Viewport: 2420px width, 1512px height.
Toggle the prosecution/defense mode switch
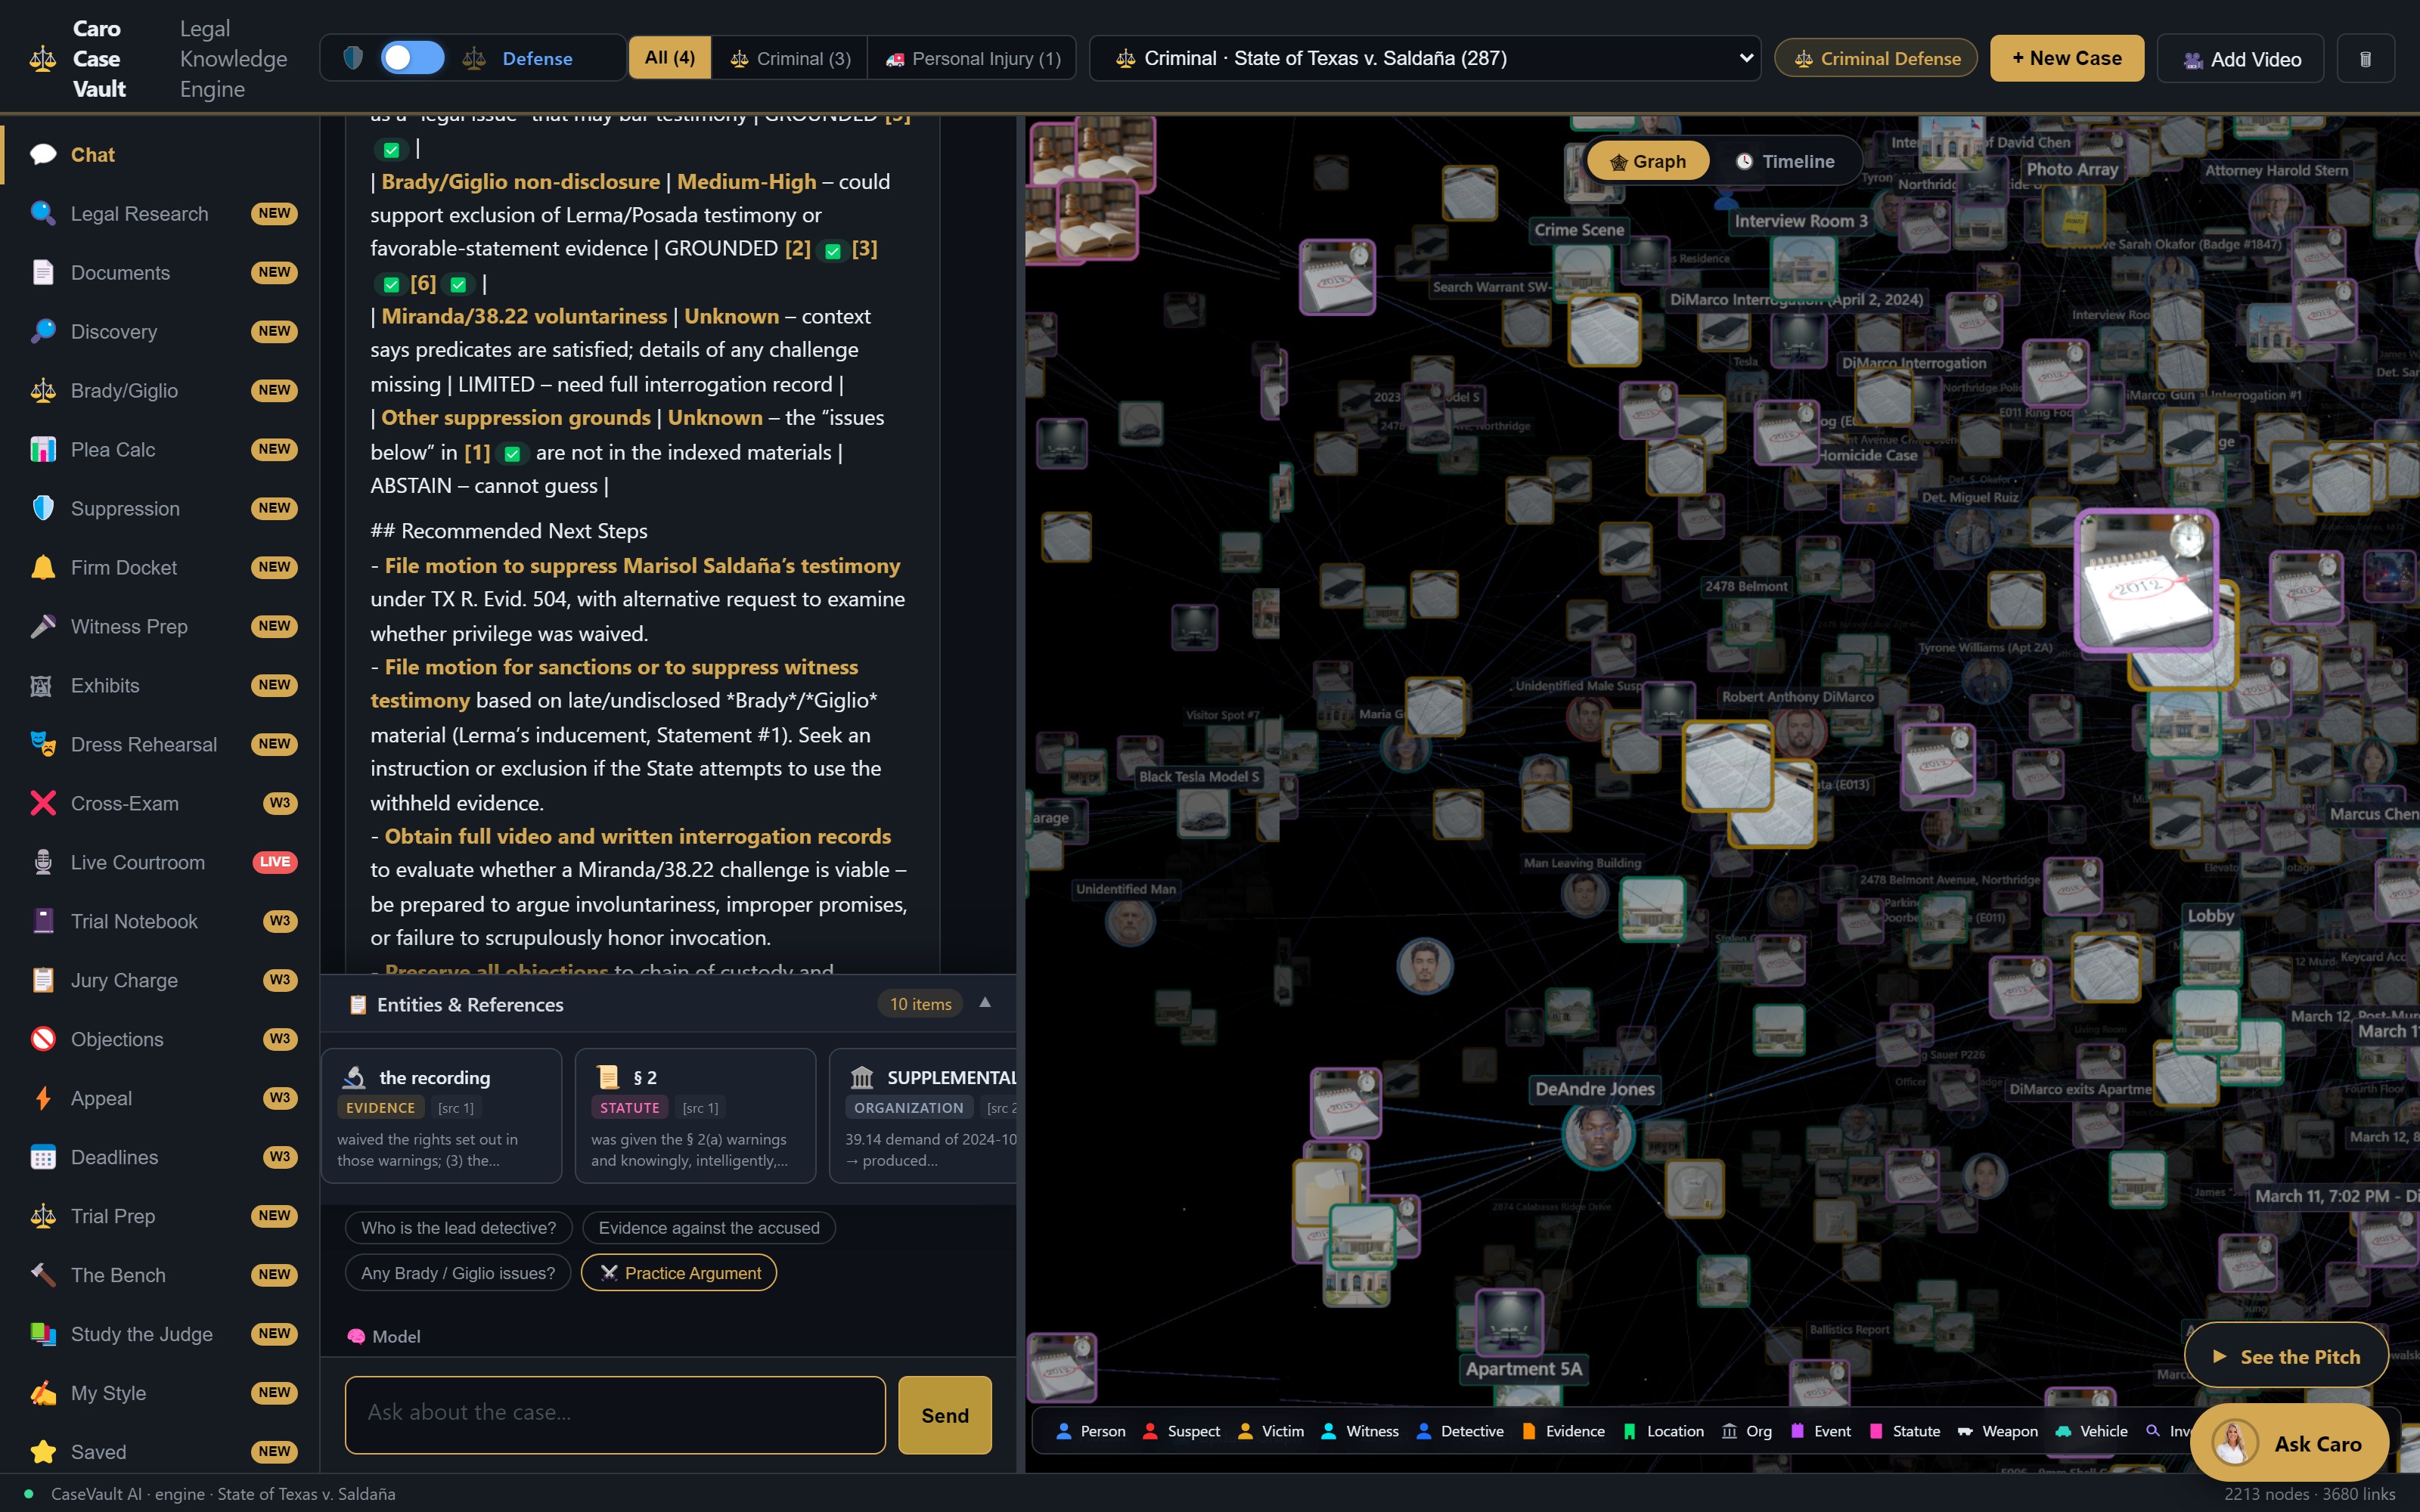click(413, 58)
